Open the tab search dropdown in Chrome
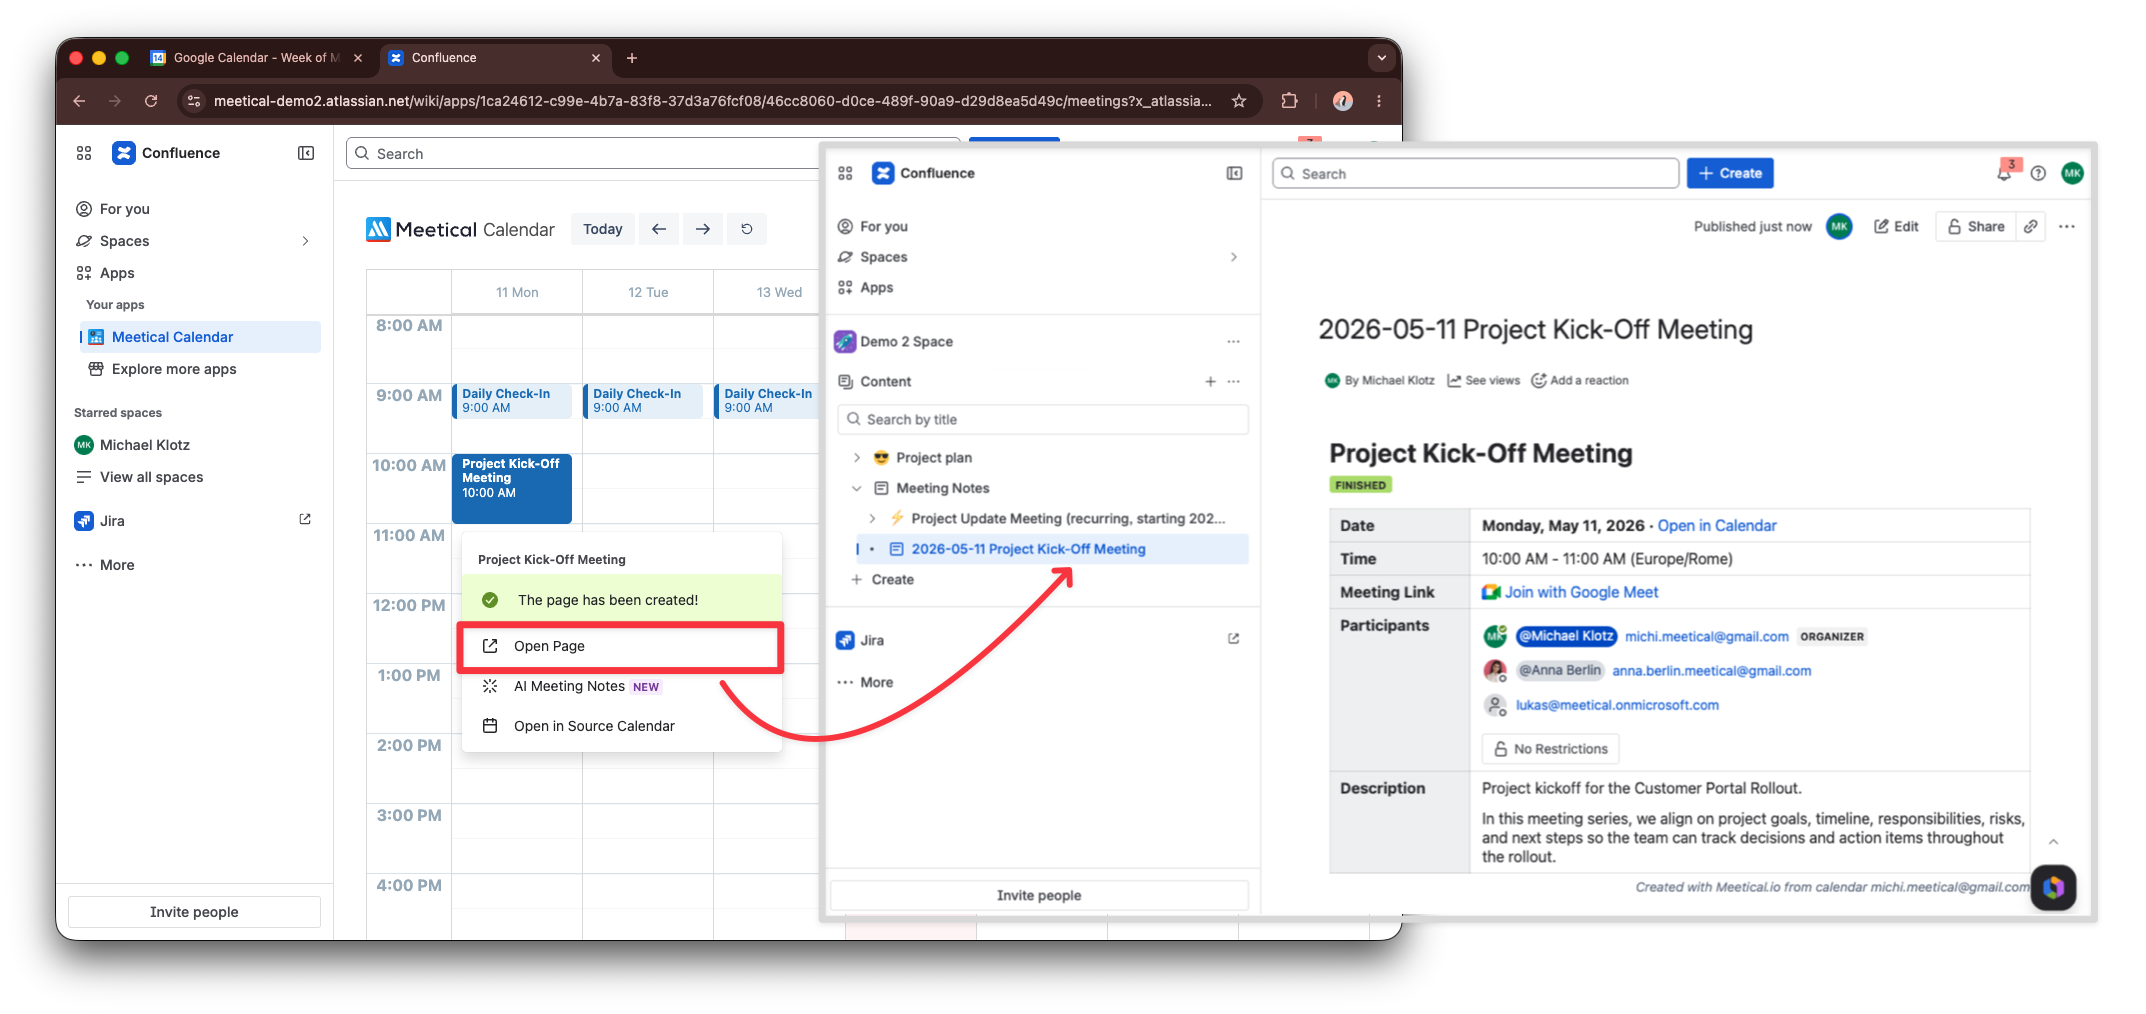Viewport: 2146px width, 1014px height. point(1382,58)
